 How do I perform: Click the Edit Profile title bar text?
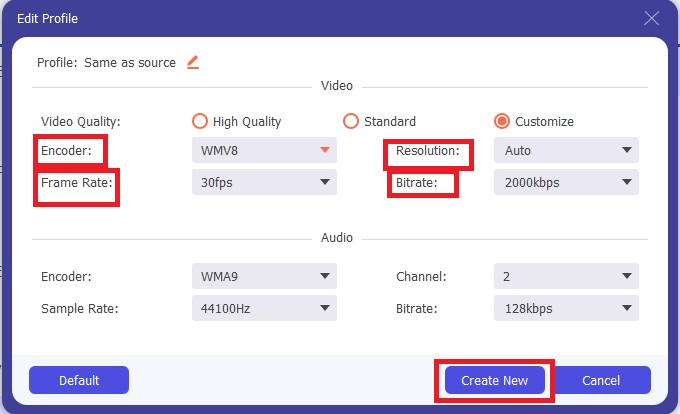coord(46,18)
